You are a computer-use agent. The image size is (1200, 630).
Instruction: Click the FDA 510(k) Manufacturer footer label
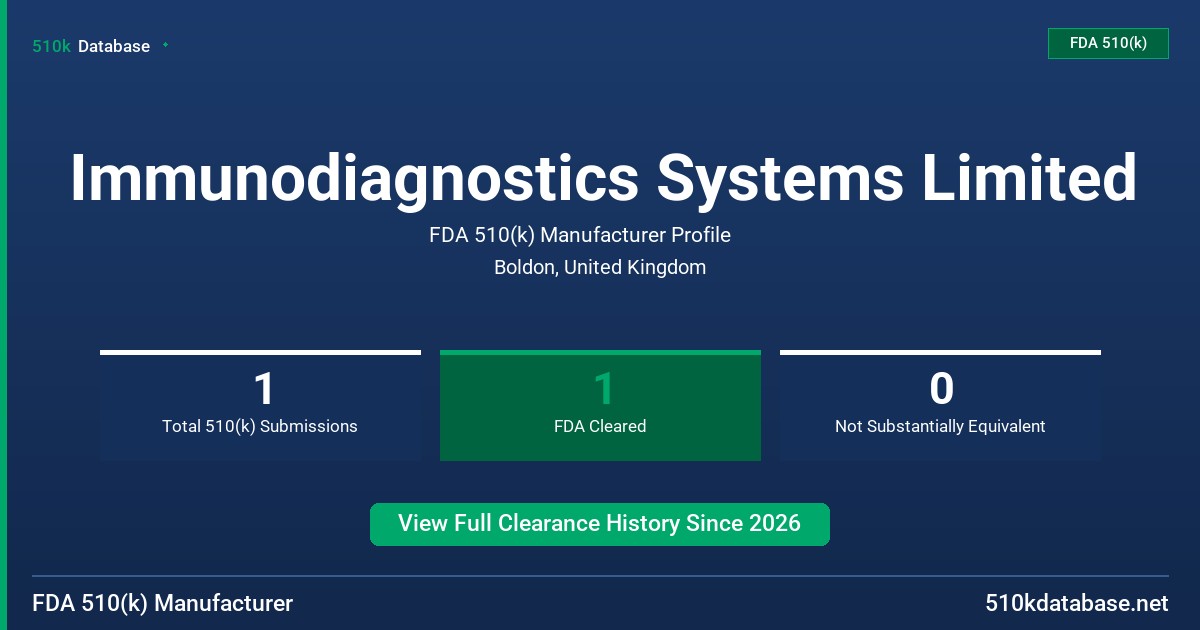click(x=163, y=603)
